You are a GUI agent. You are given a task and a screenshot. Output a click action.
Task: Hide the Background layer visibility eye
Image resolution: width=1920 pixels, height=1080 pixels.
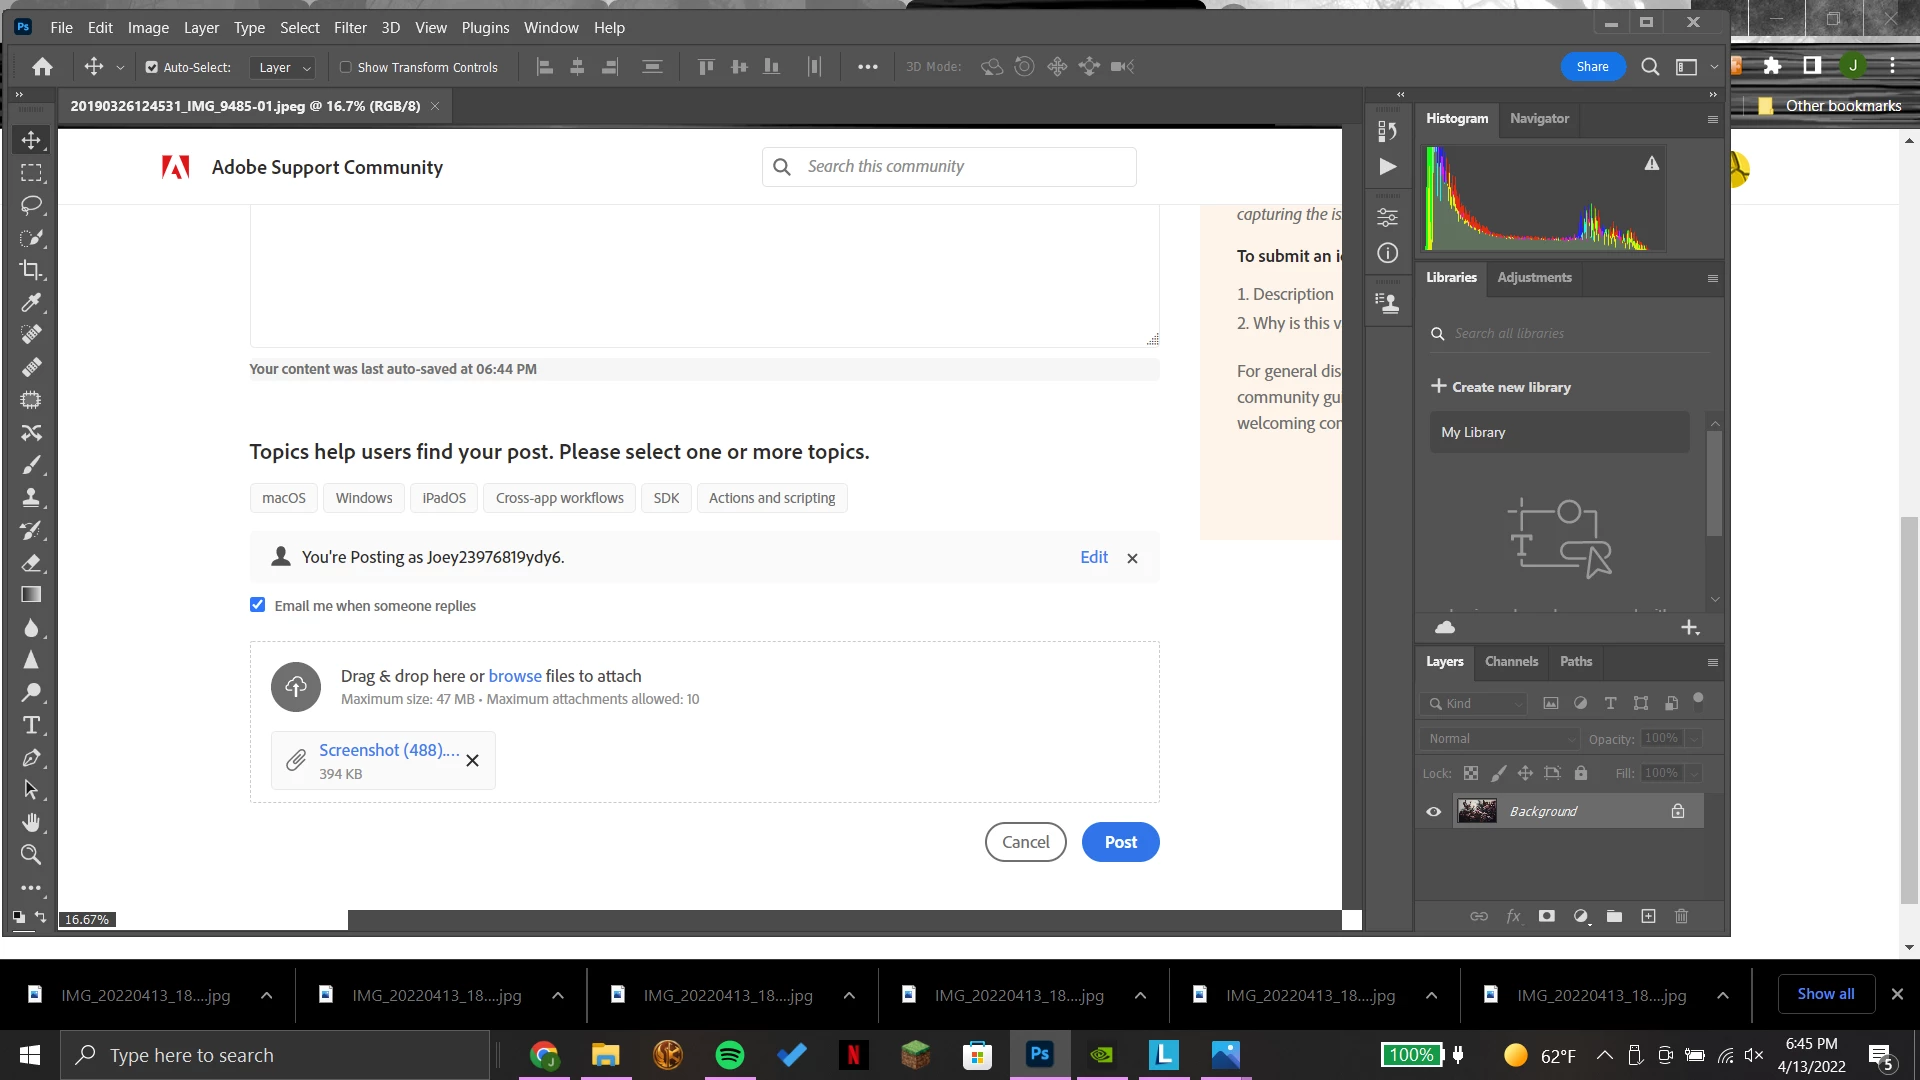click(x=1433, y=811)
